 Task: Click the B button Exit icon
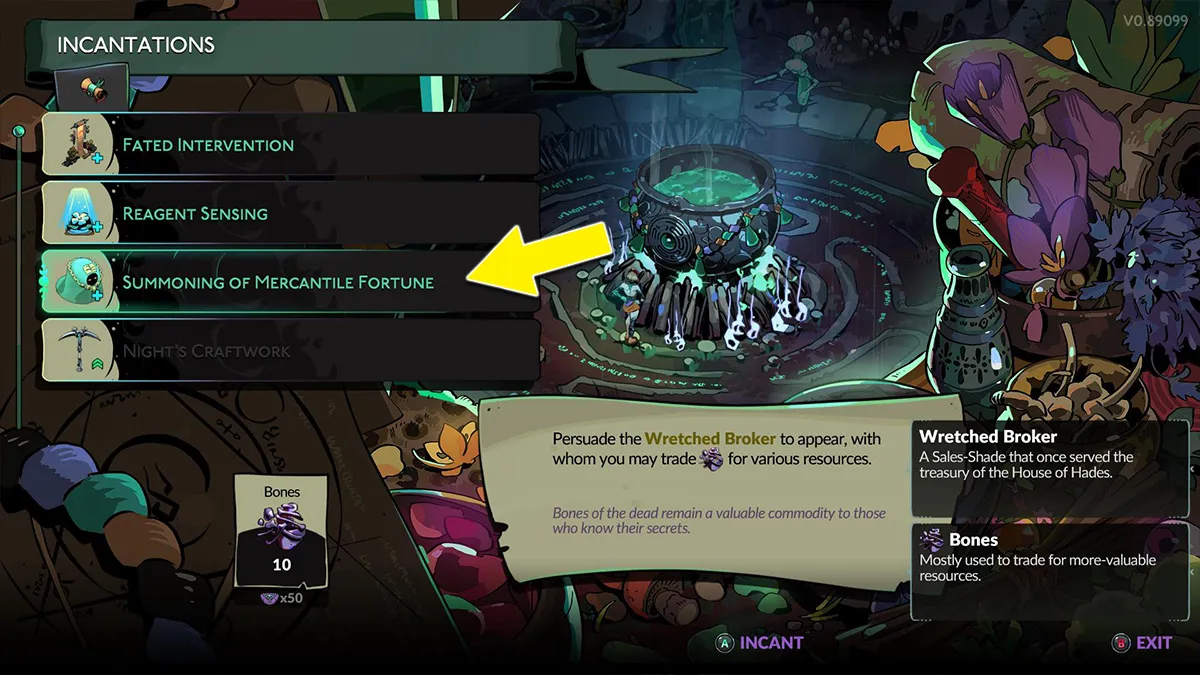tap(1121, 643)
